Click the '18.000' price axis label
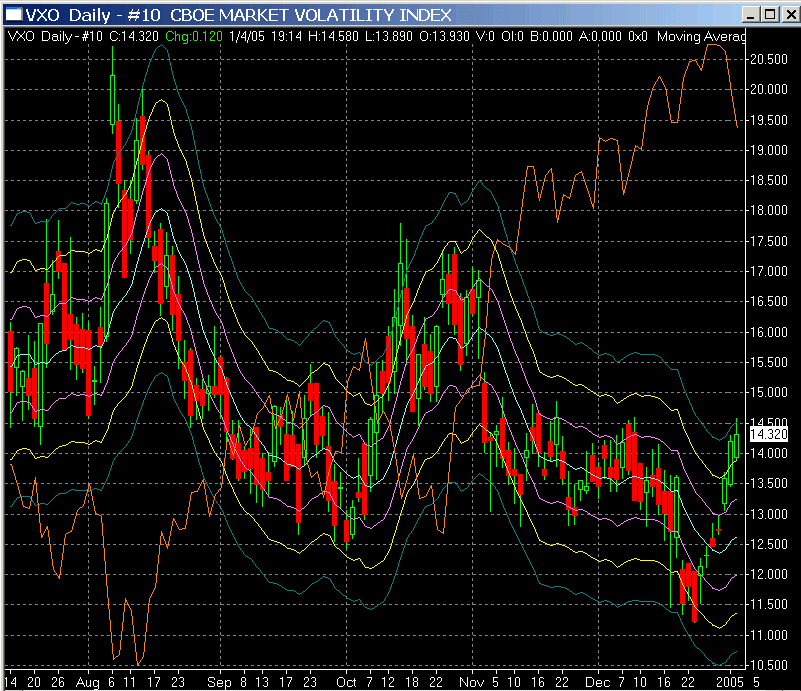The width and height of the screenshot is (801, 691). point(768,210)
